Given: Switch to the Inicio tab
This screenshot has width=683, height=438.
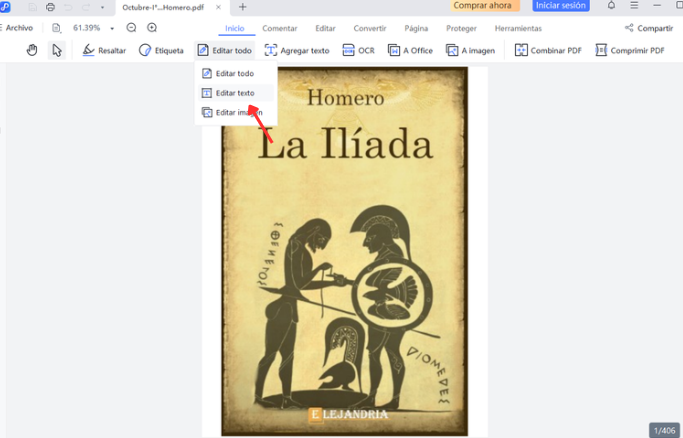Looking at the screenshot, I should [235, 28].
